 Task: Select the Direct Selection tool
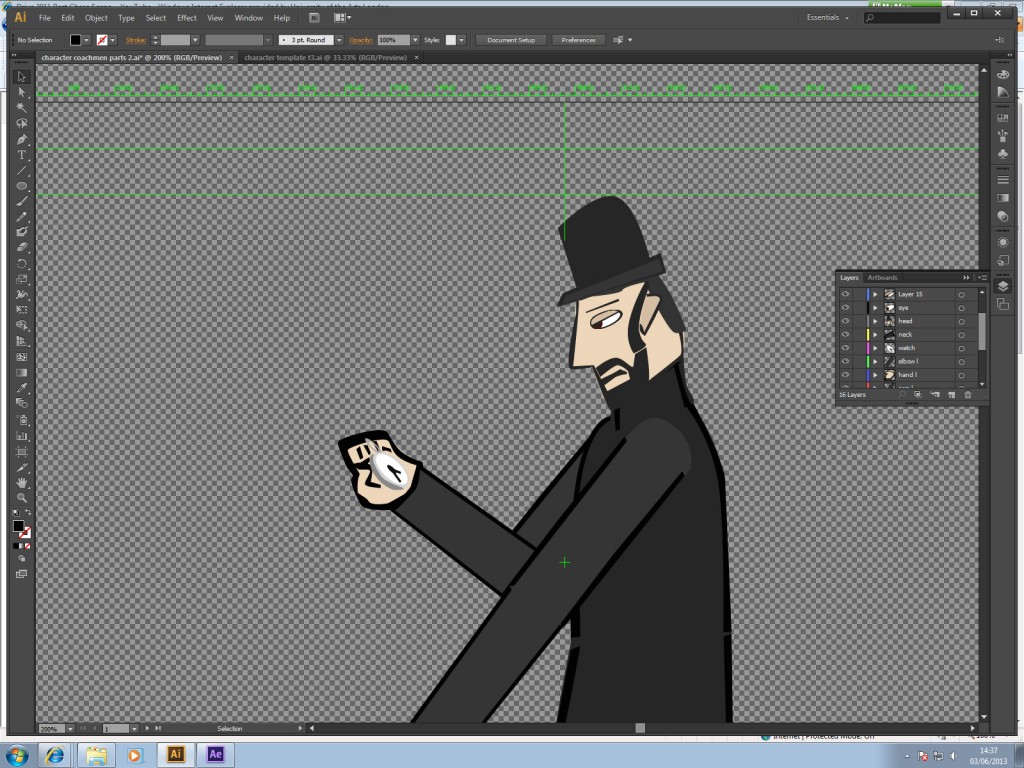tap(22, 92)
